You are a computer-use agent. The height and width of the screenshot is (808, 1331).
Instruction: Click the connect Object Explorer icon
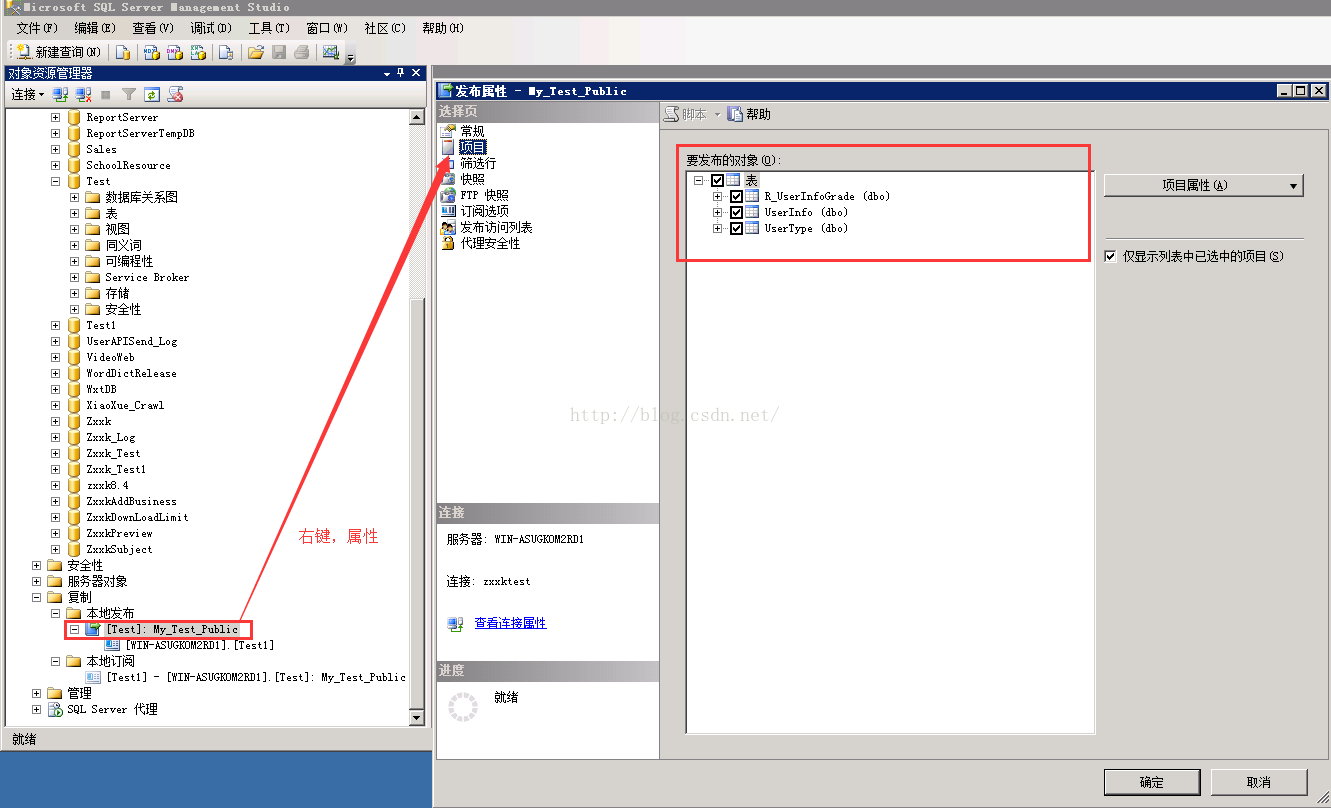61,94
